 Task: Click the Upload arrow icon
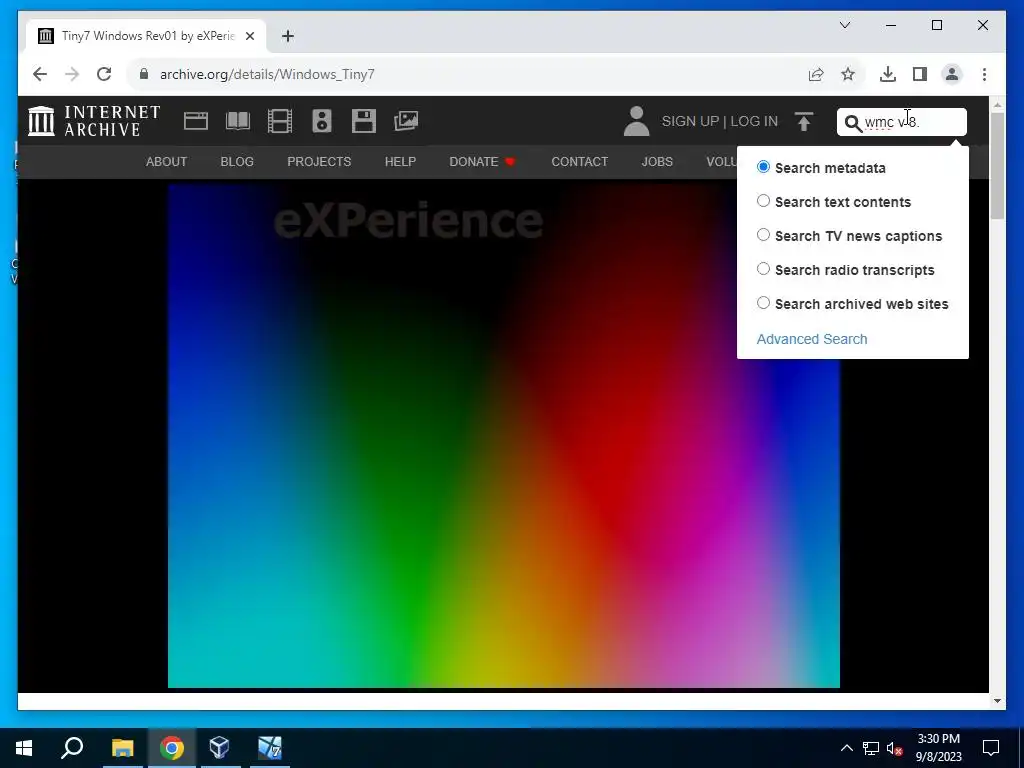click(804, 121)
